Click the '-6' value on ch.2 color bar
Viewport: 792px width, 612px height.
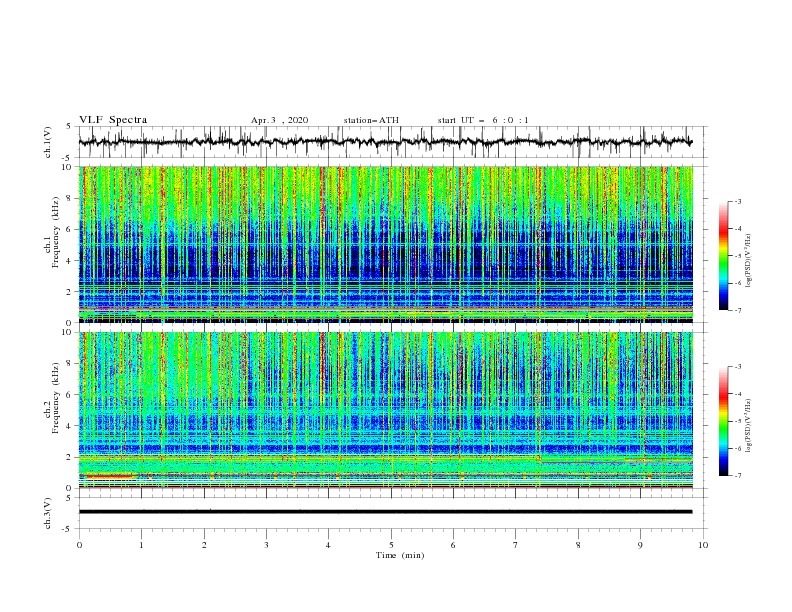[738, 448]
